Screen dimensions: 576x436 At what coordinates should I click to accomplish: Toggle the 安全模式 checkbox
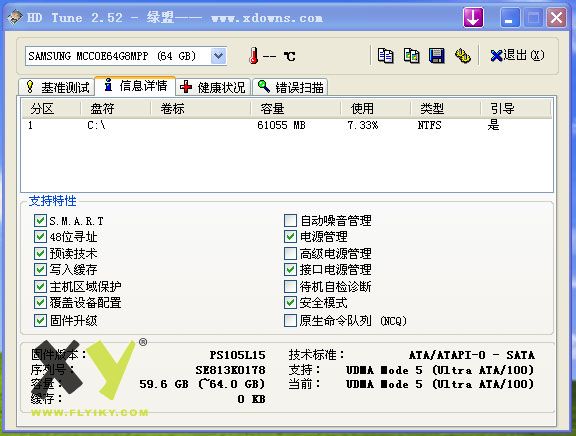tap(290, 302)
